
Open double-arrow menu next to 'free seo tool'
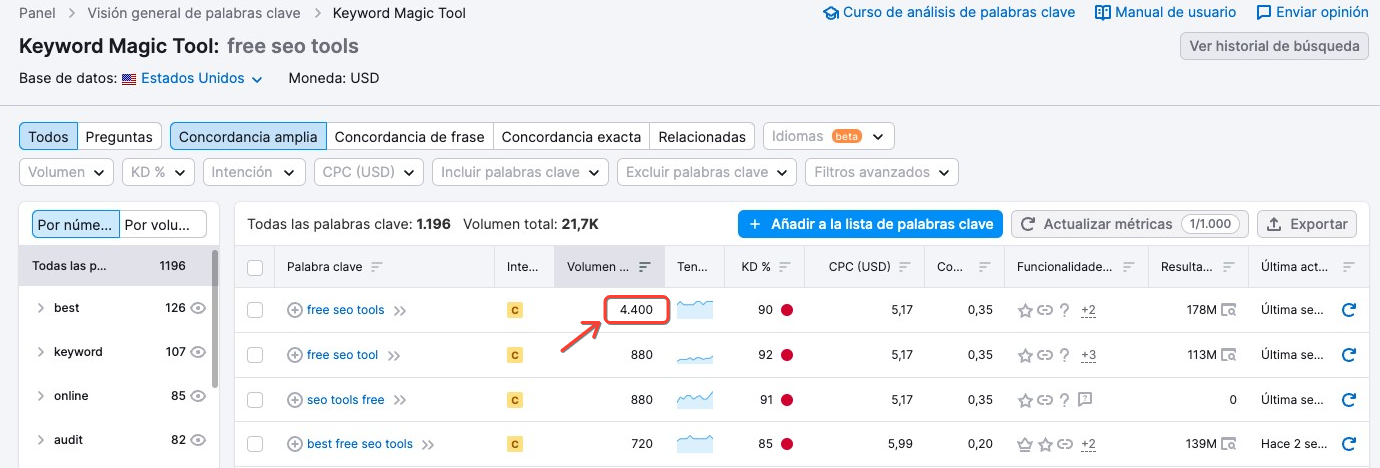[394, 355]
